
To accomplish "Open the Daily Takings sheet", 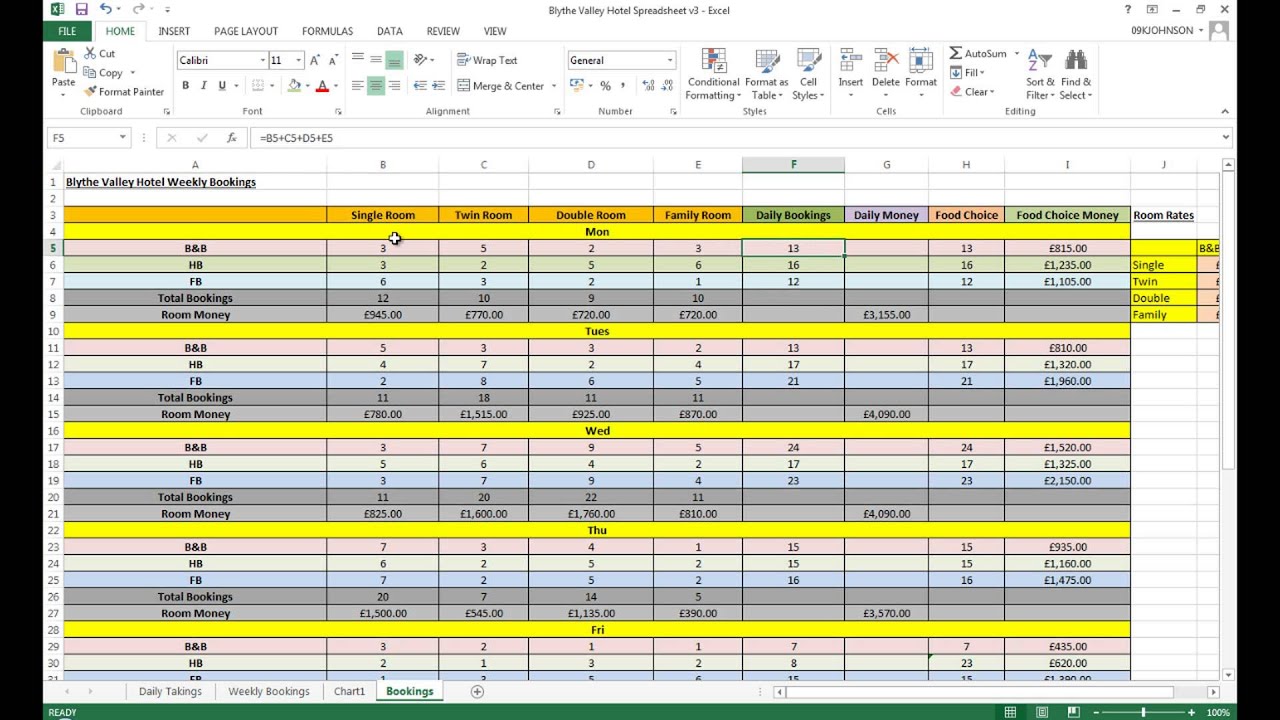I will tap(170, 691).
